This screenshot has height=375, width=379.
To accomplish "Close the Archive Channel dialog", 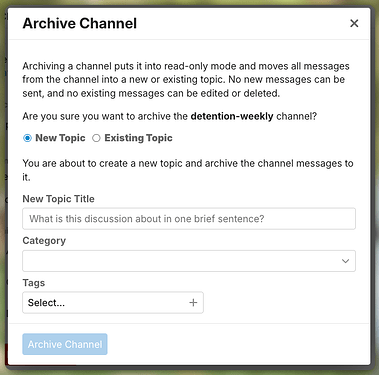I will (x=354, y=23).
